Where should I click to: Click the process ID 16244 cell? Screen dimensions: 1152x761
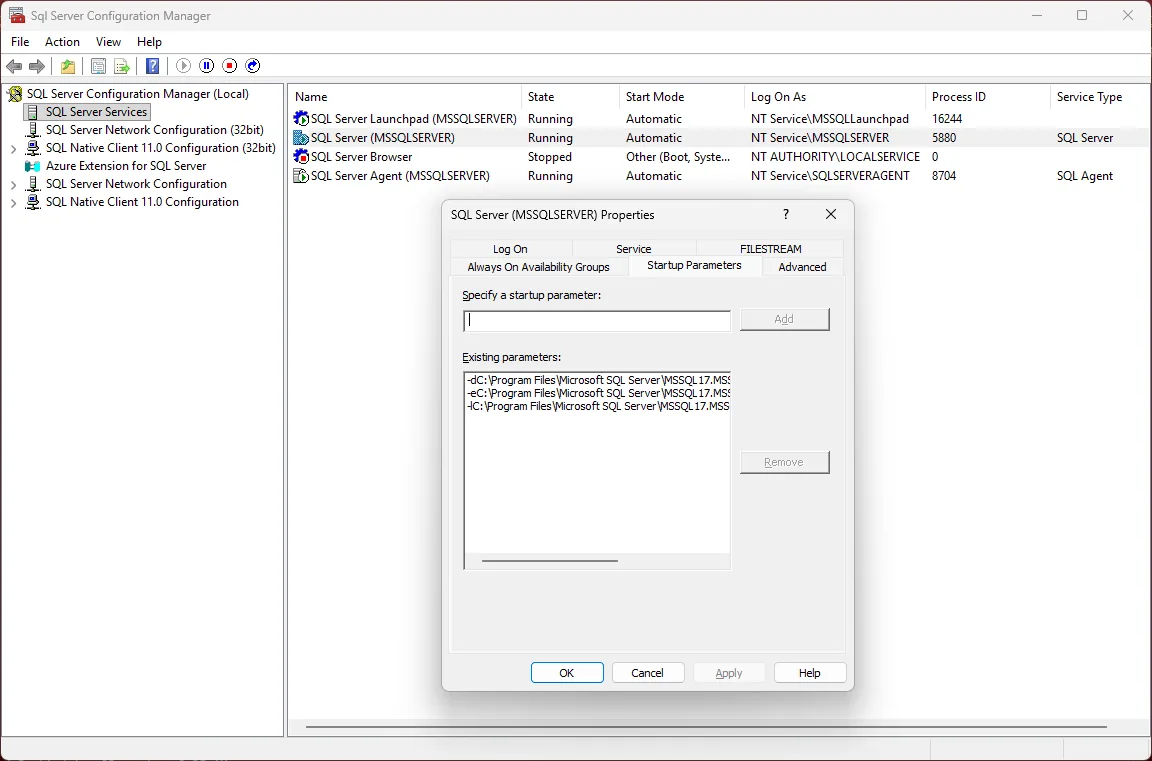pyautogui.click(x=947, y=118)
